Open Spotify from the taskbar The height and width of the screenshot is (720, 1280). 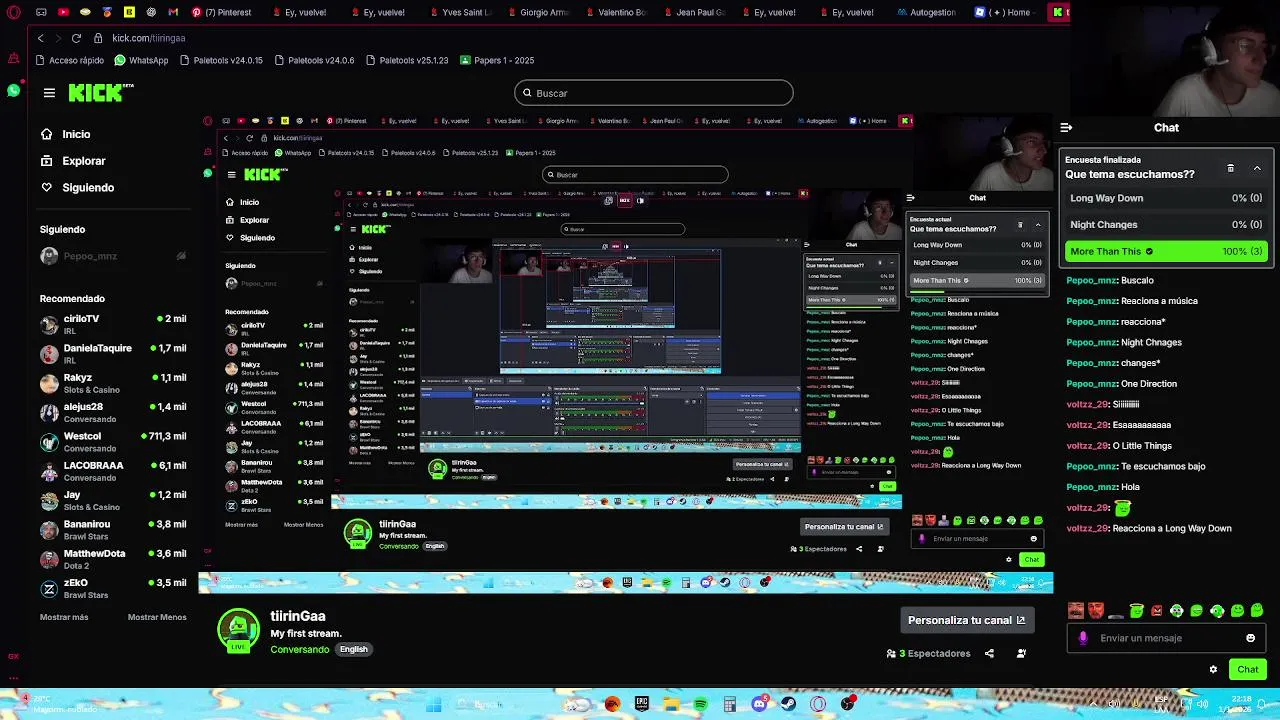pyautogui.click(x=700, y=704)
